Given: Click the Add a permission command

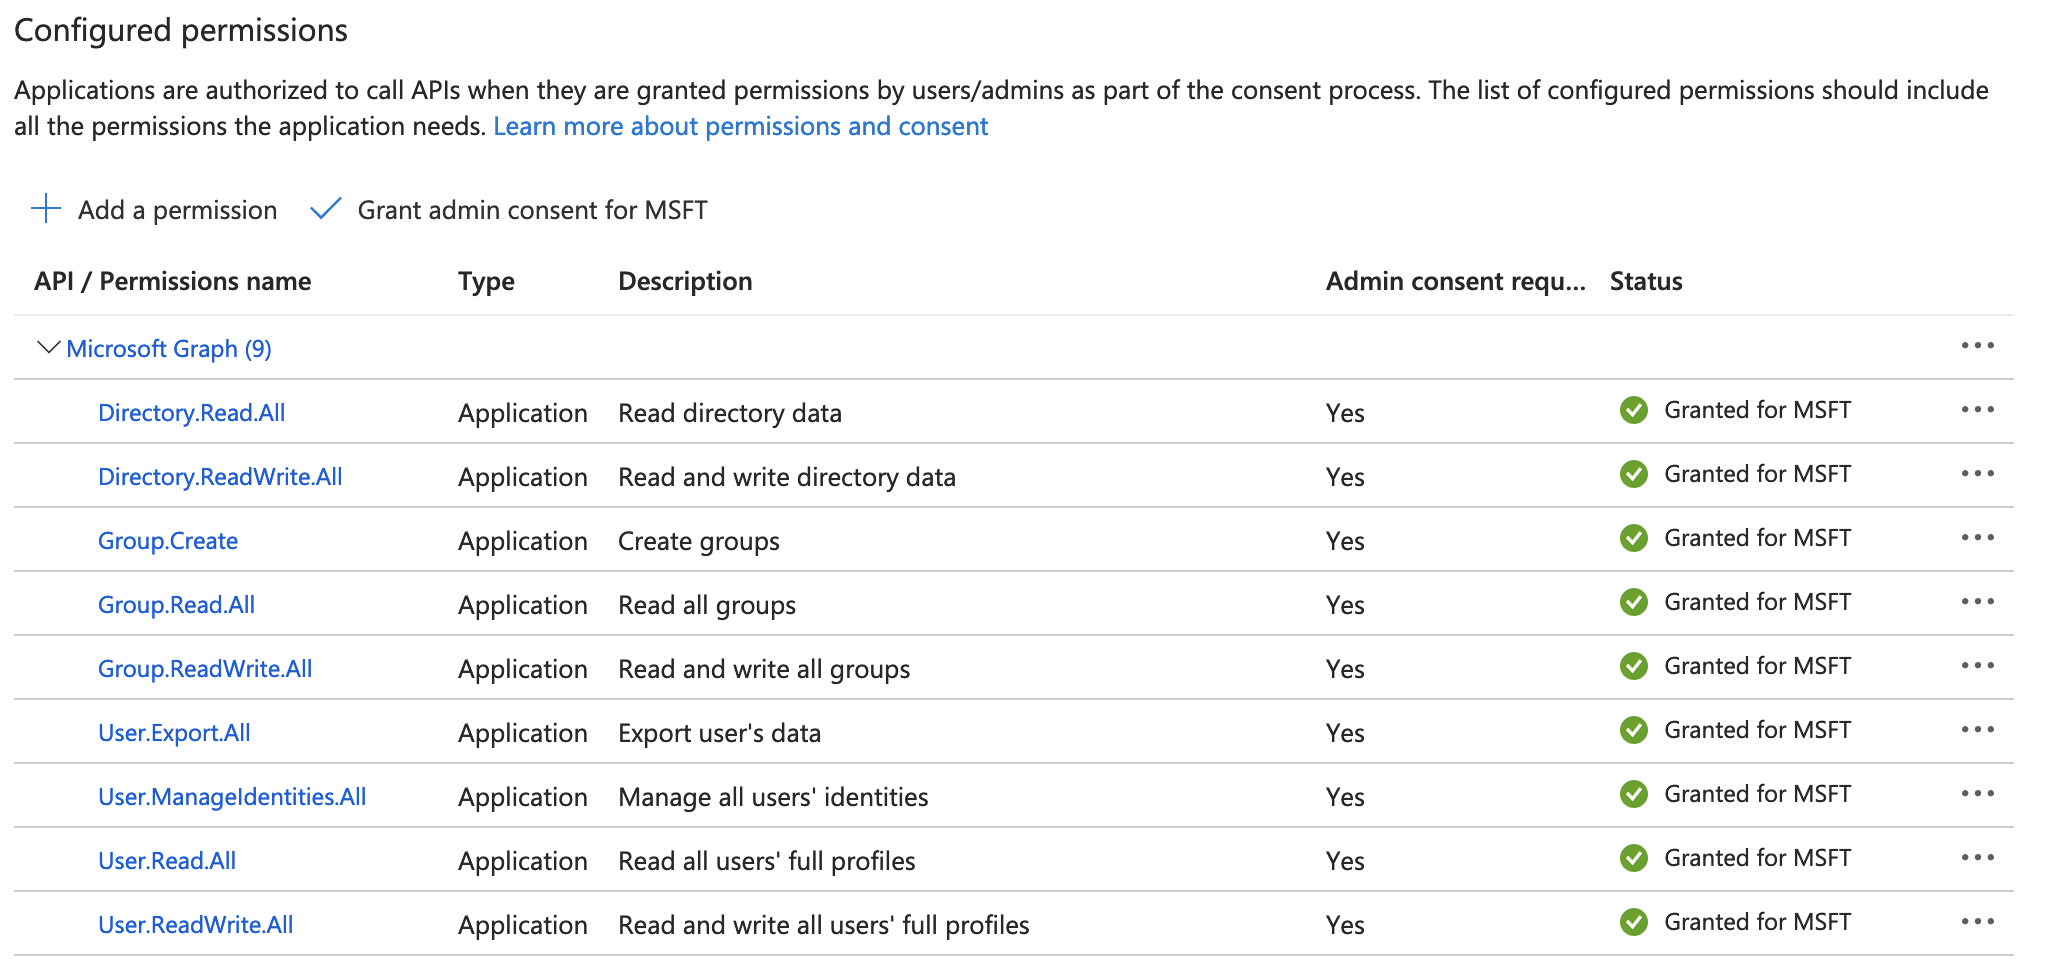Looking at the screenshot, I should click(177, 209).
